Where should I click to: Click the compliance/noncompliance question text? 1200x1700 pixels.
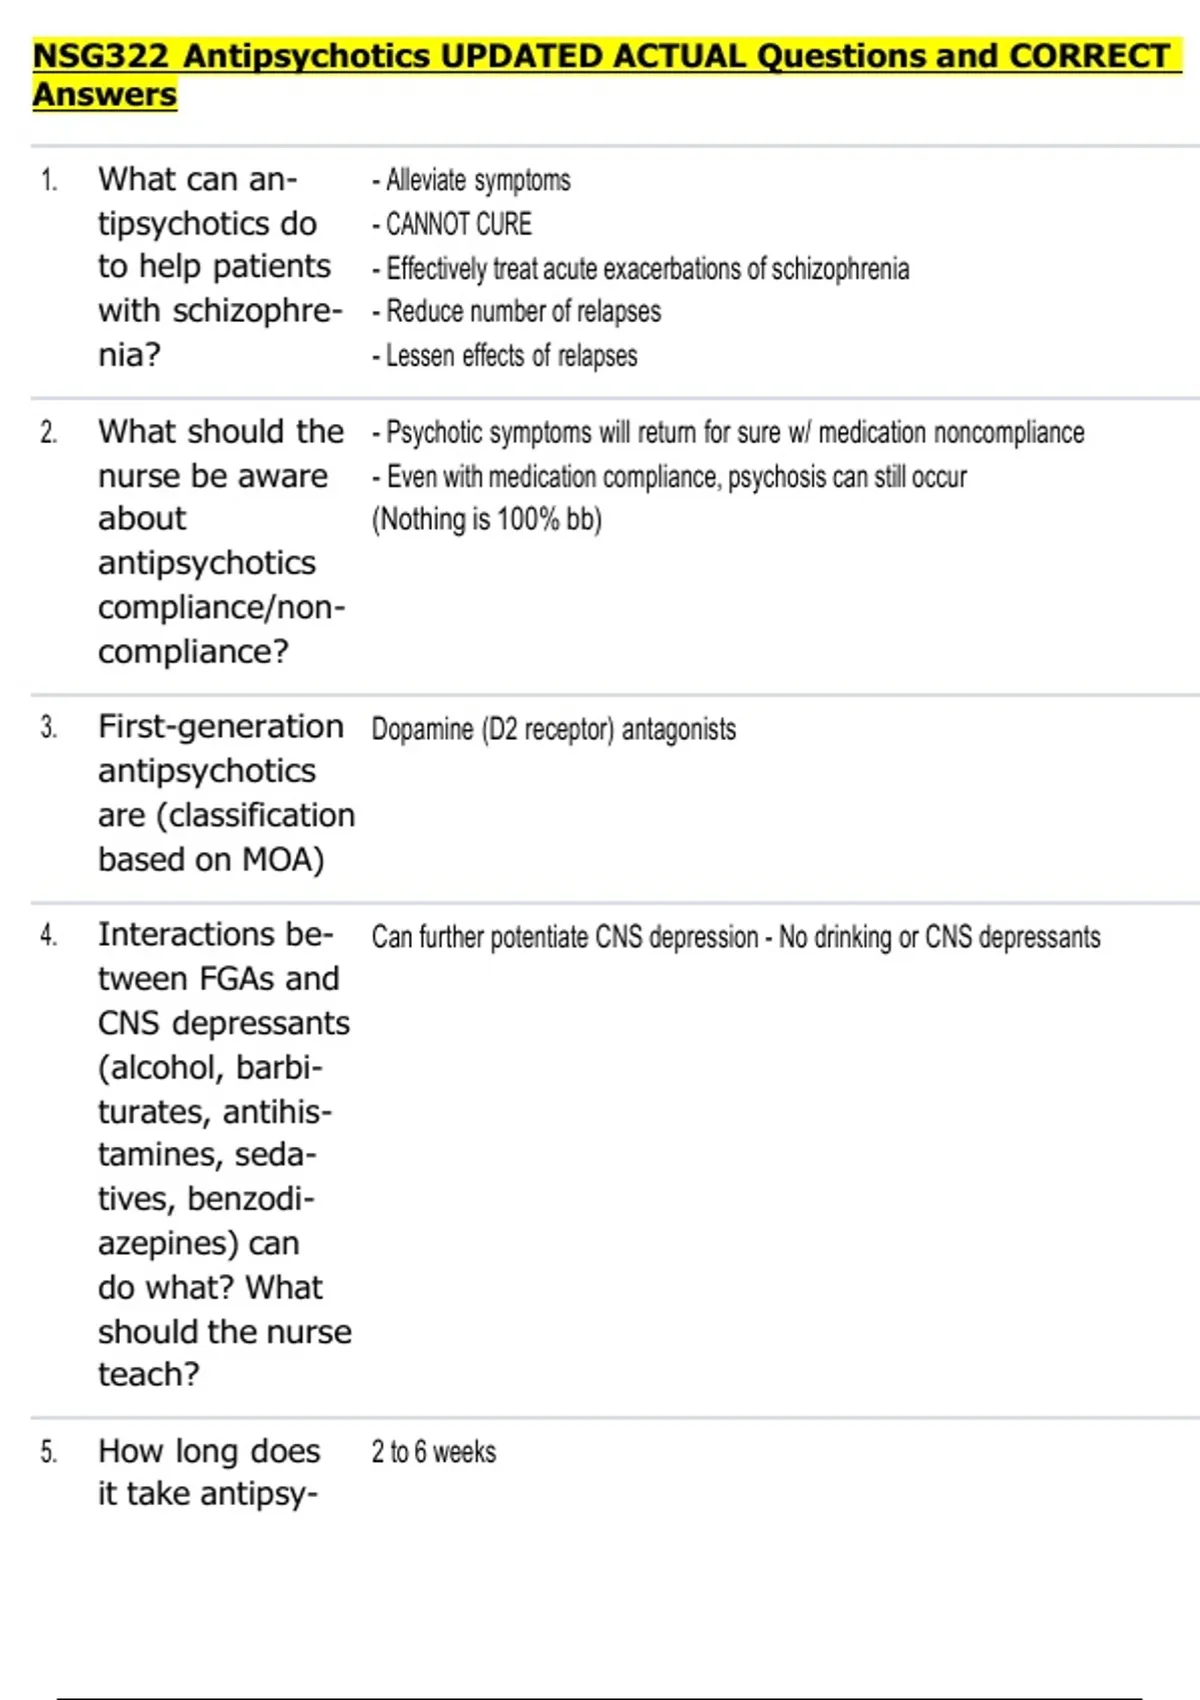(220, 541)
